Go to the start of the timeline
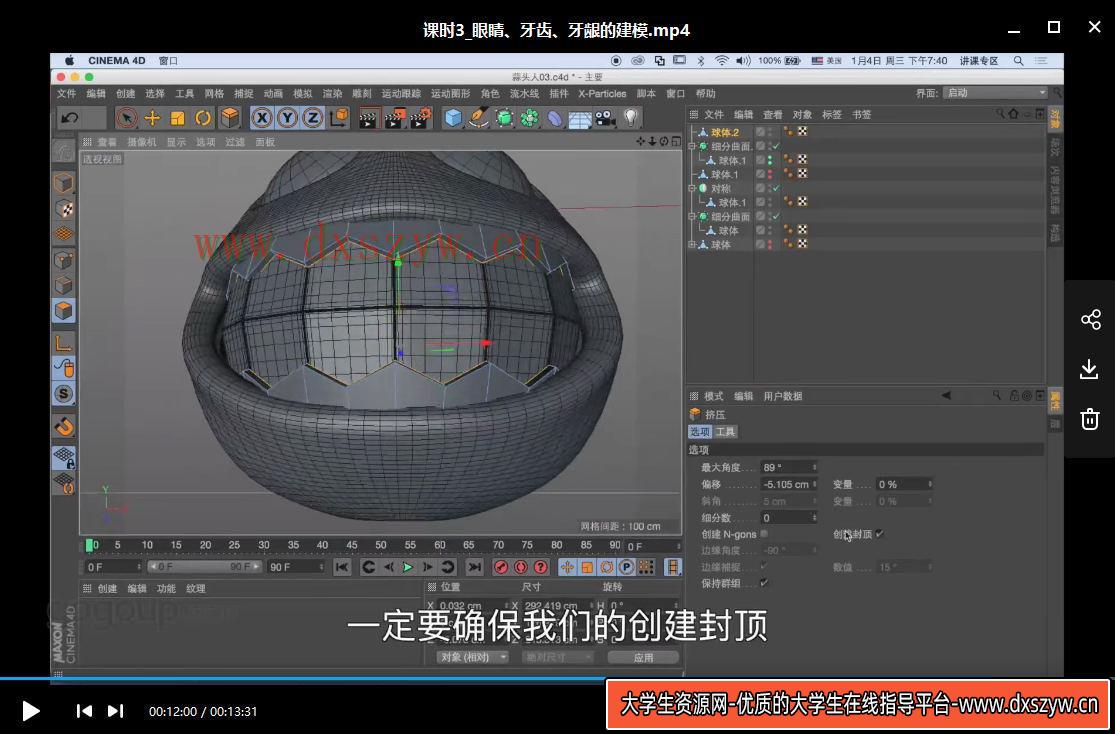 click(342, 567)
